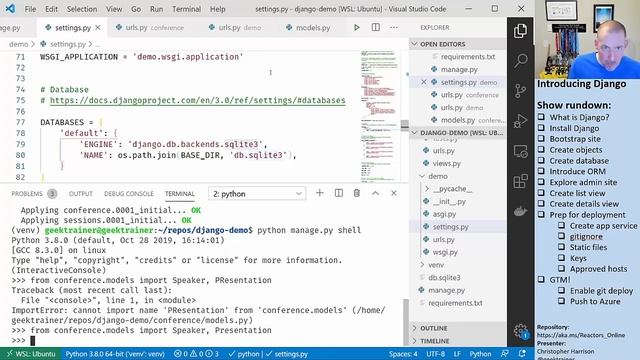This screenshot has height=360, width=640.
Task: Open the Explorer view in activity bar
Action: [x=520, y=31]
